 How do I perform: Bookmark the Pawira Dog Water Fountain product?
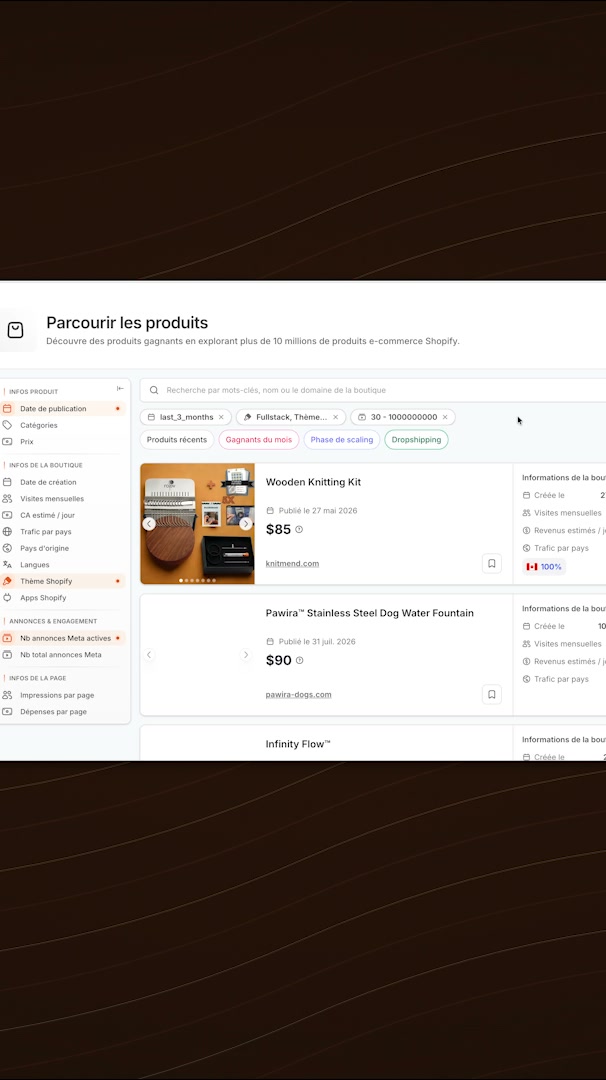(x=492, y=694)
